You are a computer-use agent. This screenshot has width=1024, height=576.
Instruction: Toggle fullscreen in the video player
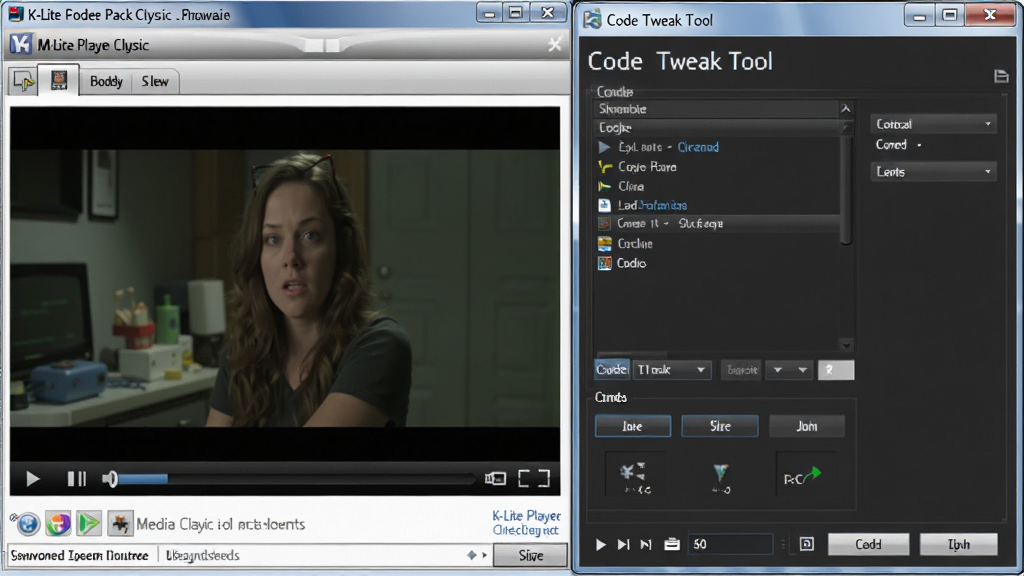pos(534,479)
